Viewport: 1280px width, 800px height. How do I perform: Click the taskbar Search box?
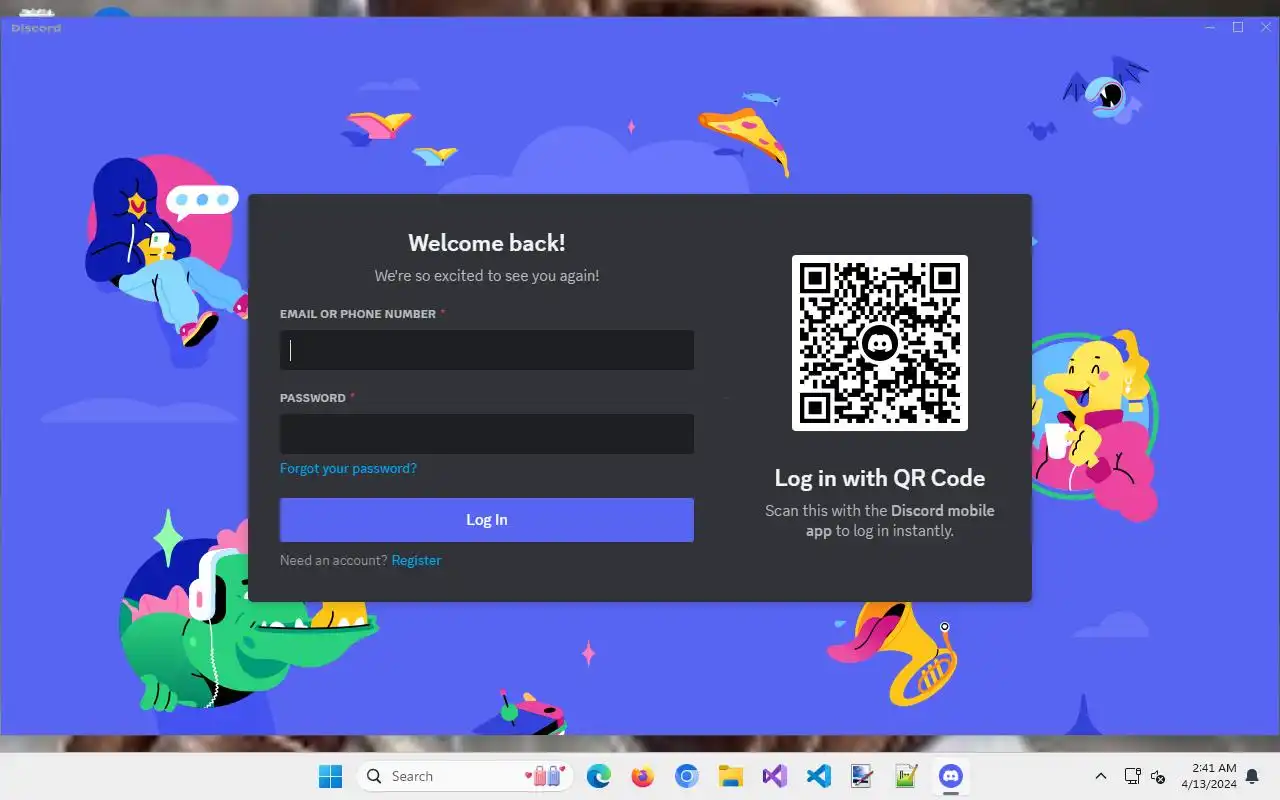(465, 776)
